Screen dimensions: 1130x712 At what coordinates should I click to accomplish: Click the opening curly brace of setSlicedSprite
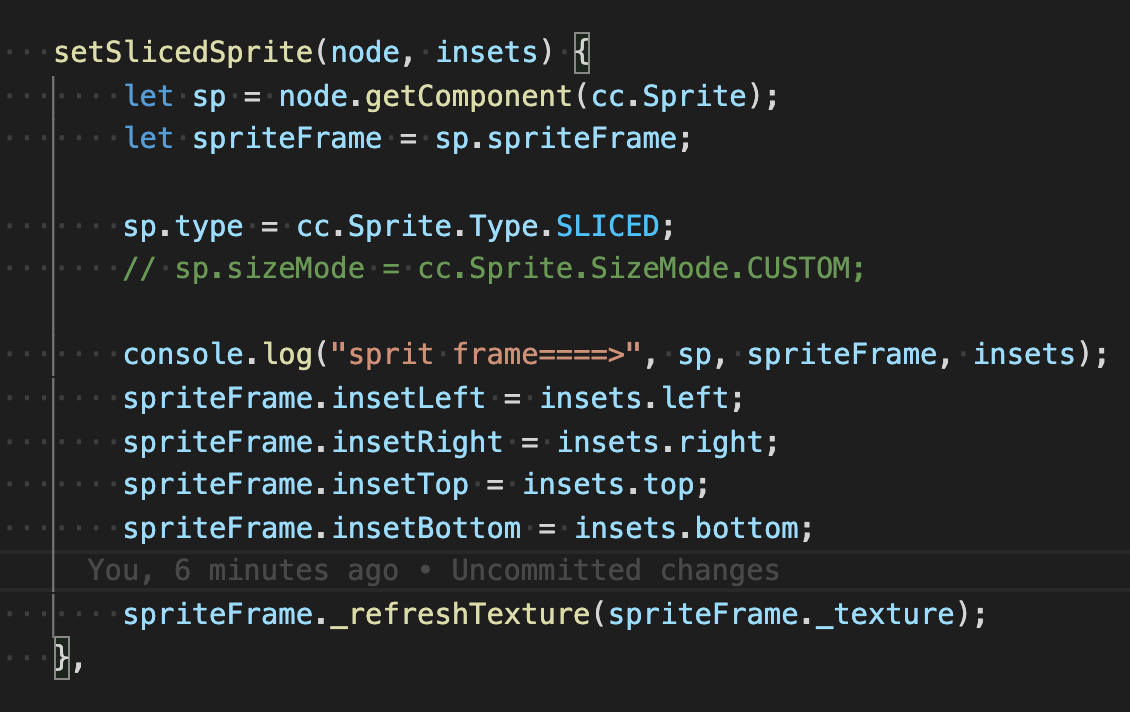[582, 52]
